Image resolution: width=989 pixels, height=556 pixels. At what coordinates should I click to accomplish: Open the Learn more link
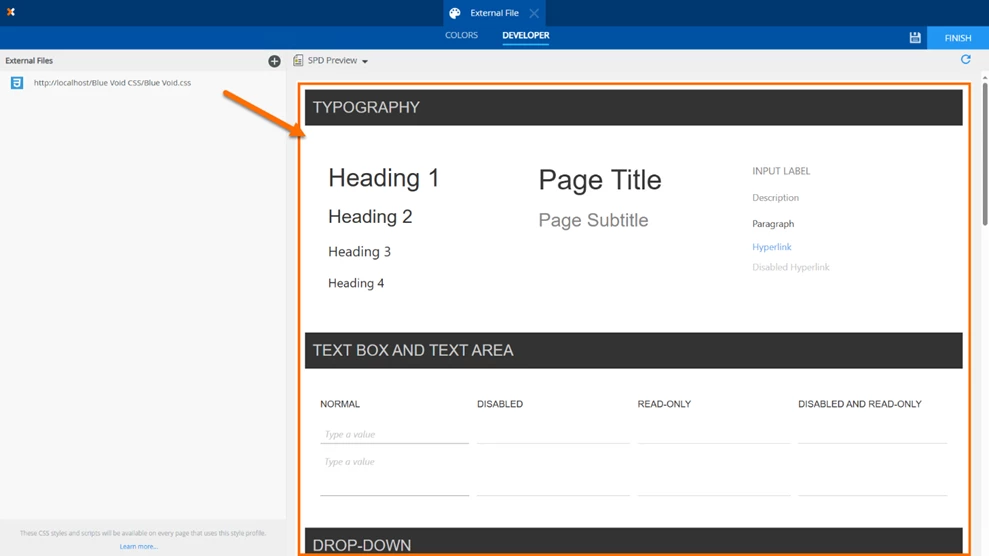pyautogui.click(x=139, y=547)
